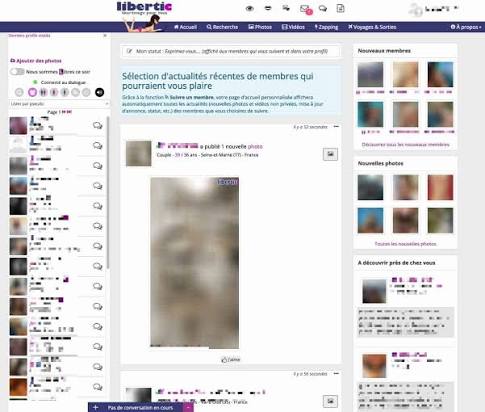Select the first grey circular filter icon
Screen dimensions: 485x412
tap(19, 92)
